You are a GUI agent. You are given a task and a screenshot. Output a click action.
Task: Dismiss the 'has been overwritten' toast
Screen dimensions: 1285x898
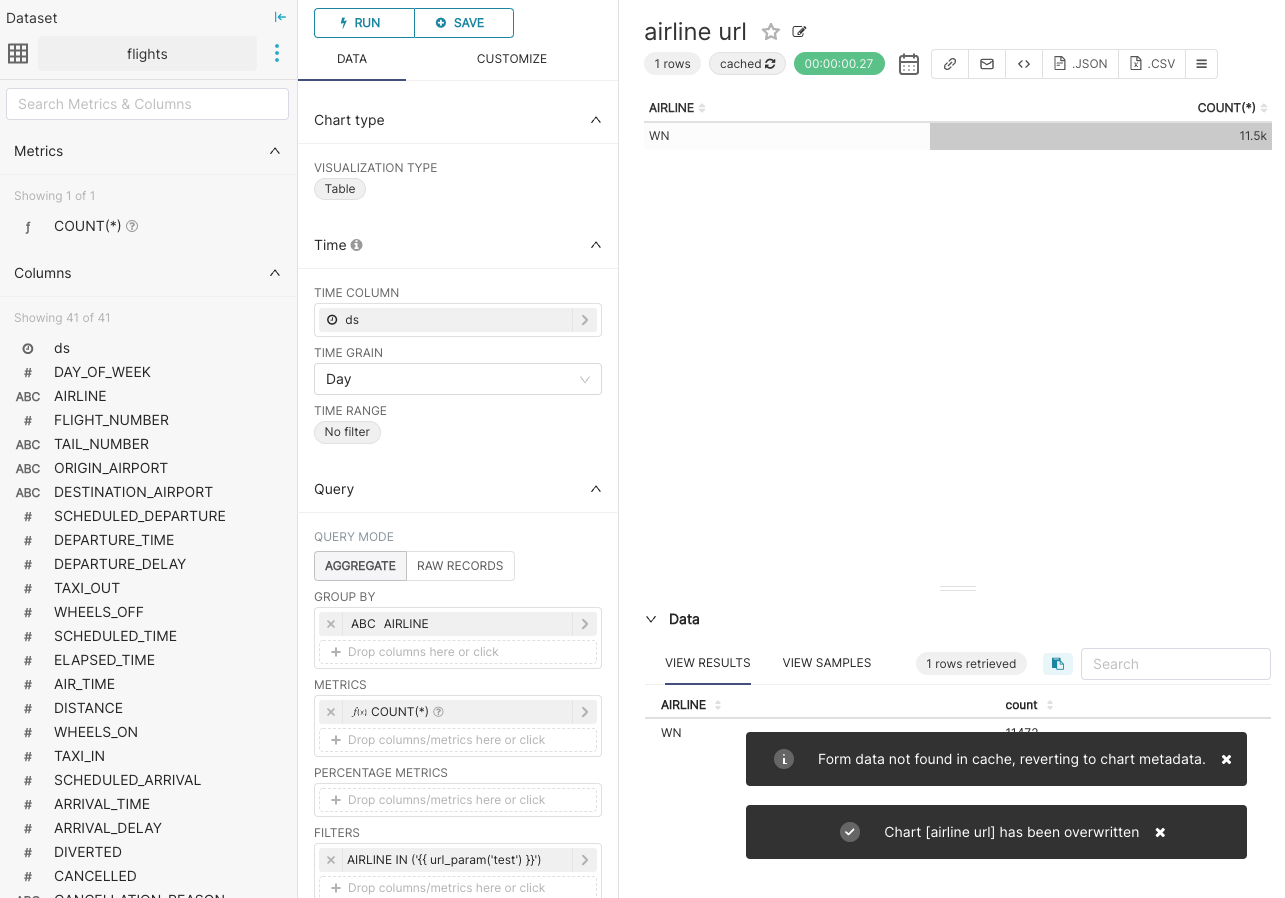(1160, 832)
